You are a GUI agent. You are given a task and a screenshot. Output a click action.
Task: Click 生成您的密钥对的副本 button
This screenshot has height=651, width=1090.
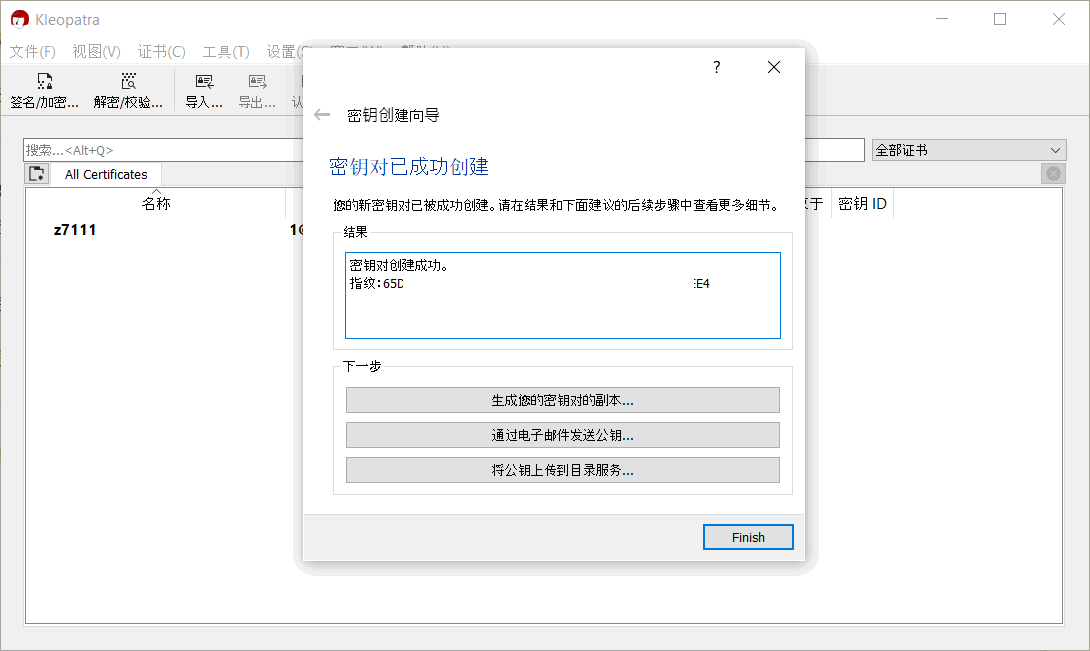(x=562, y=400)
